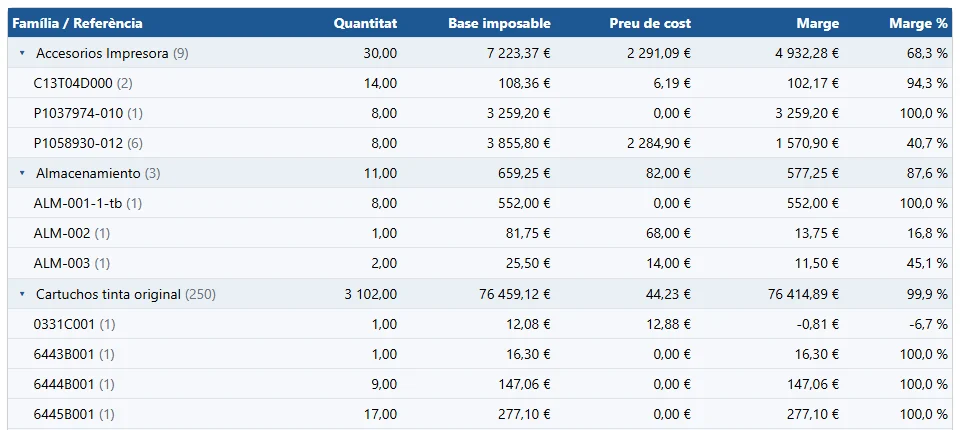Viewport: 960px width, 430px height.
Task: Click margin percentage 16,8 %
Action: (x=927, y=233)
